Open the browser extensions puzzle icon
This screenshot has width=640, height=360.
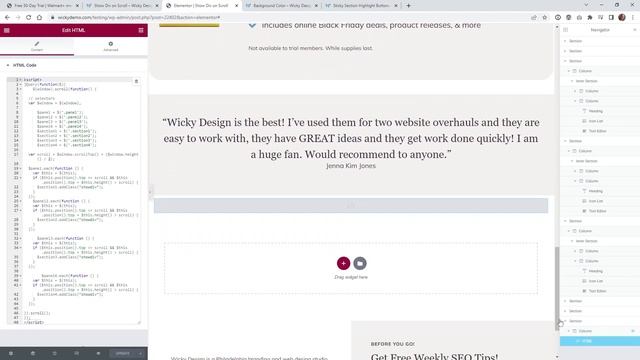tap(590, 18)
